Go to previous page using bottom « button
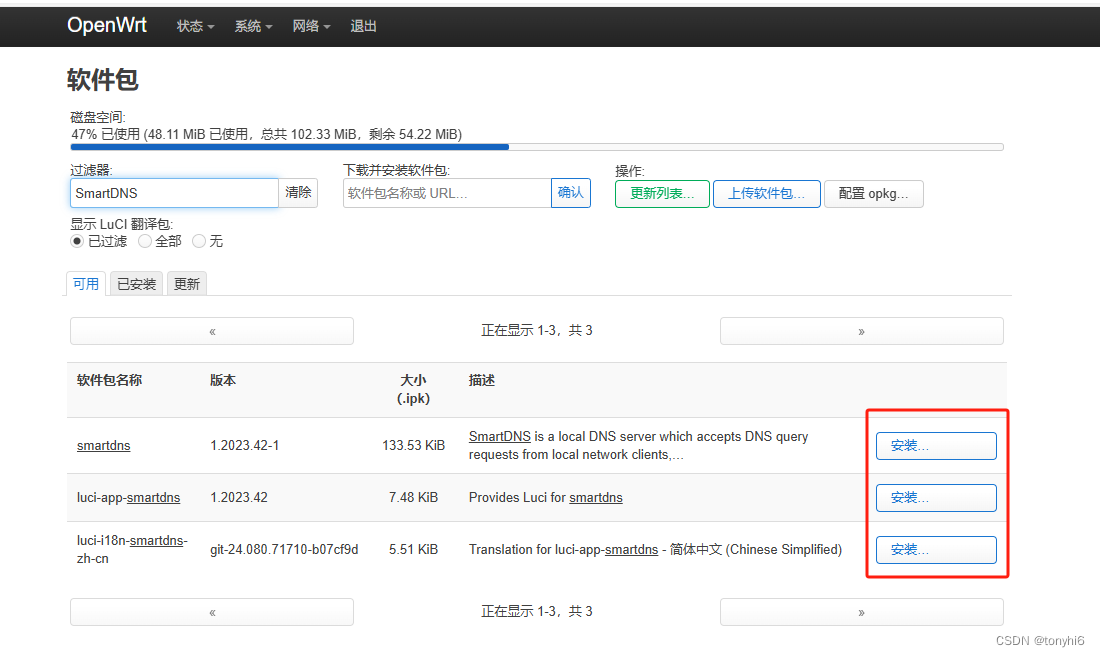Viewport: 1100px width, 657px height. tap(212, 612)
